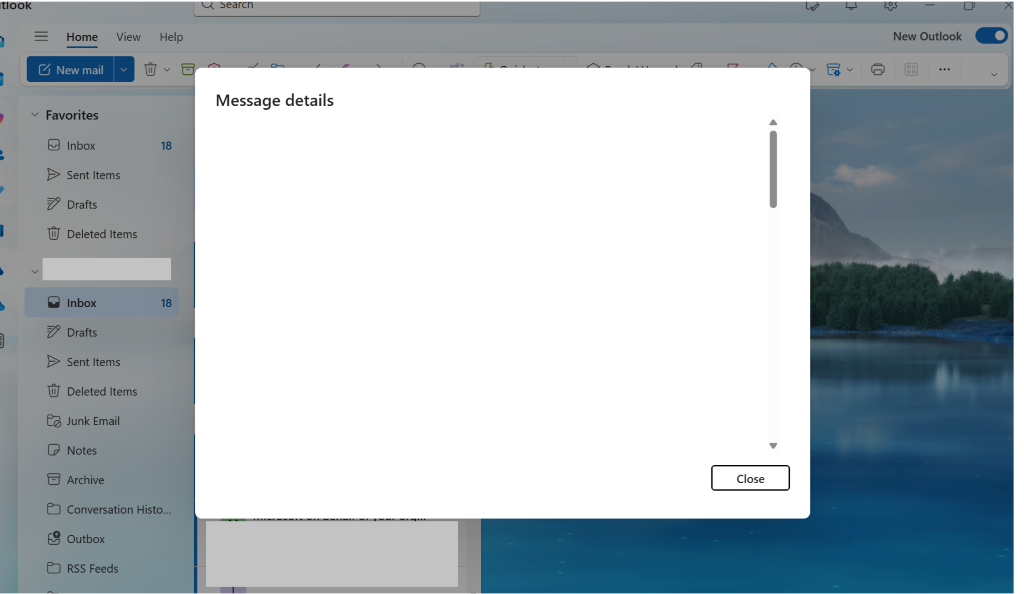Click the scroll up arrow in Message details

(x=773, y=123)
